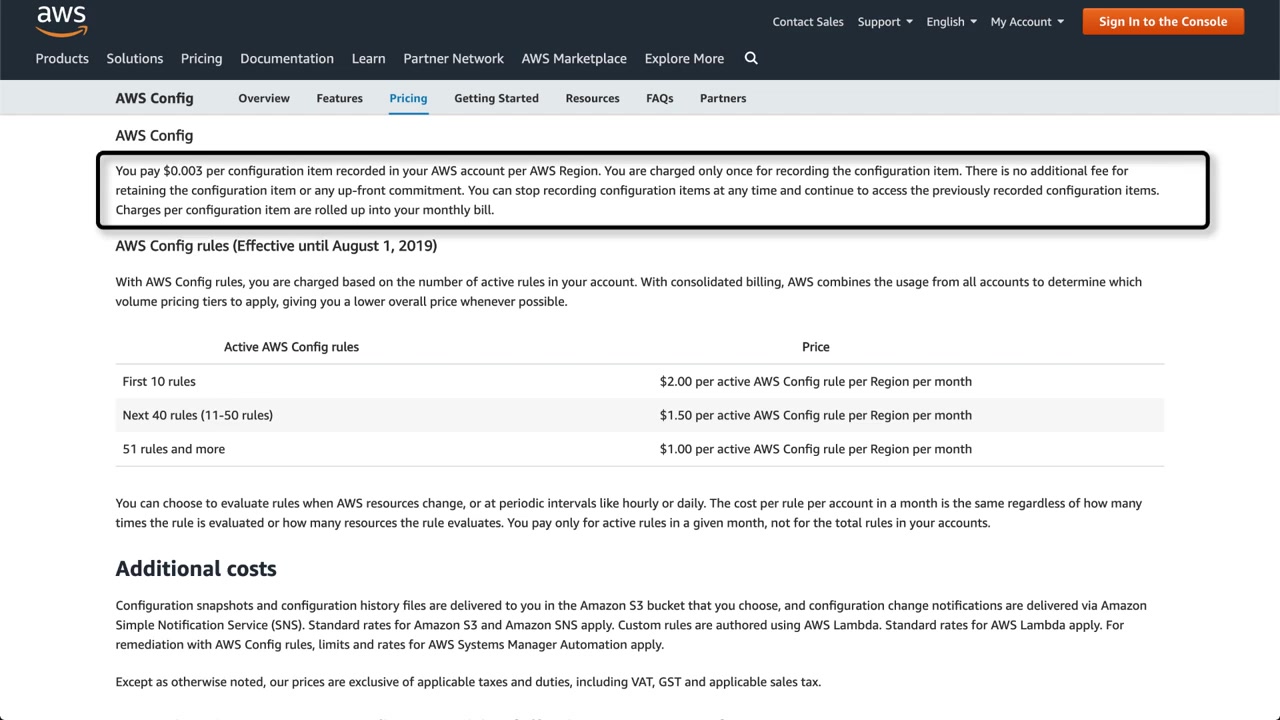Select the Pricing tab under AWS Config

pyautogui.click(x=408, y=98)
